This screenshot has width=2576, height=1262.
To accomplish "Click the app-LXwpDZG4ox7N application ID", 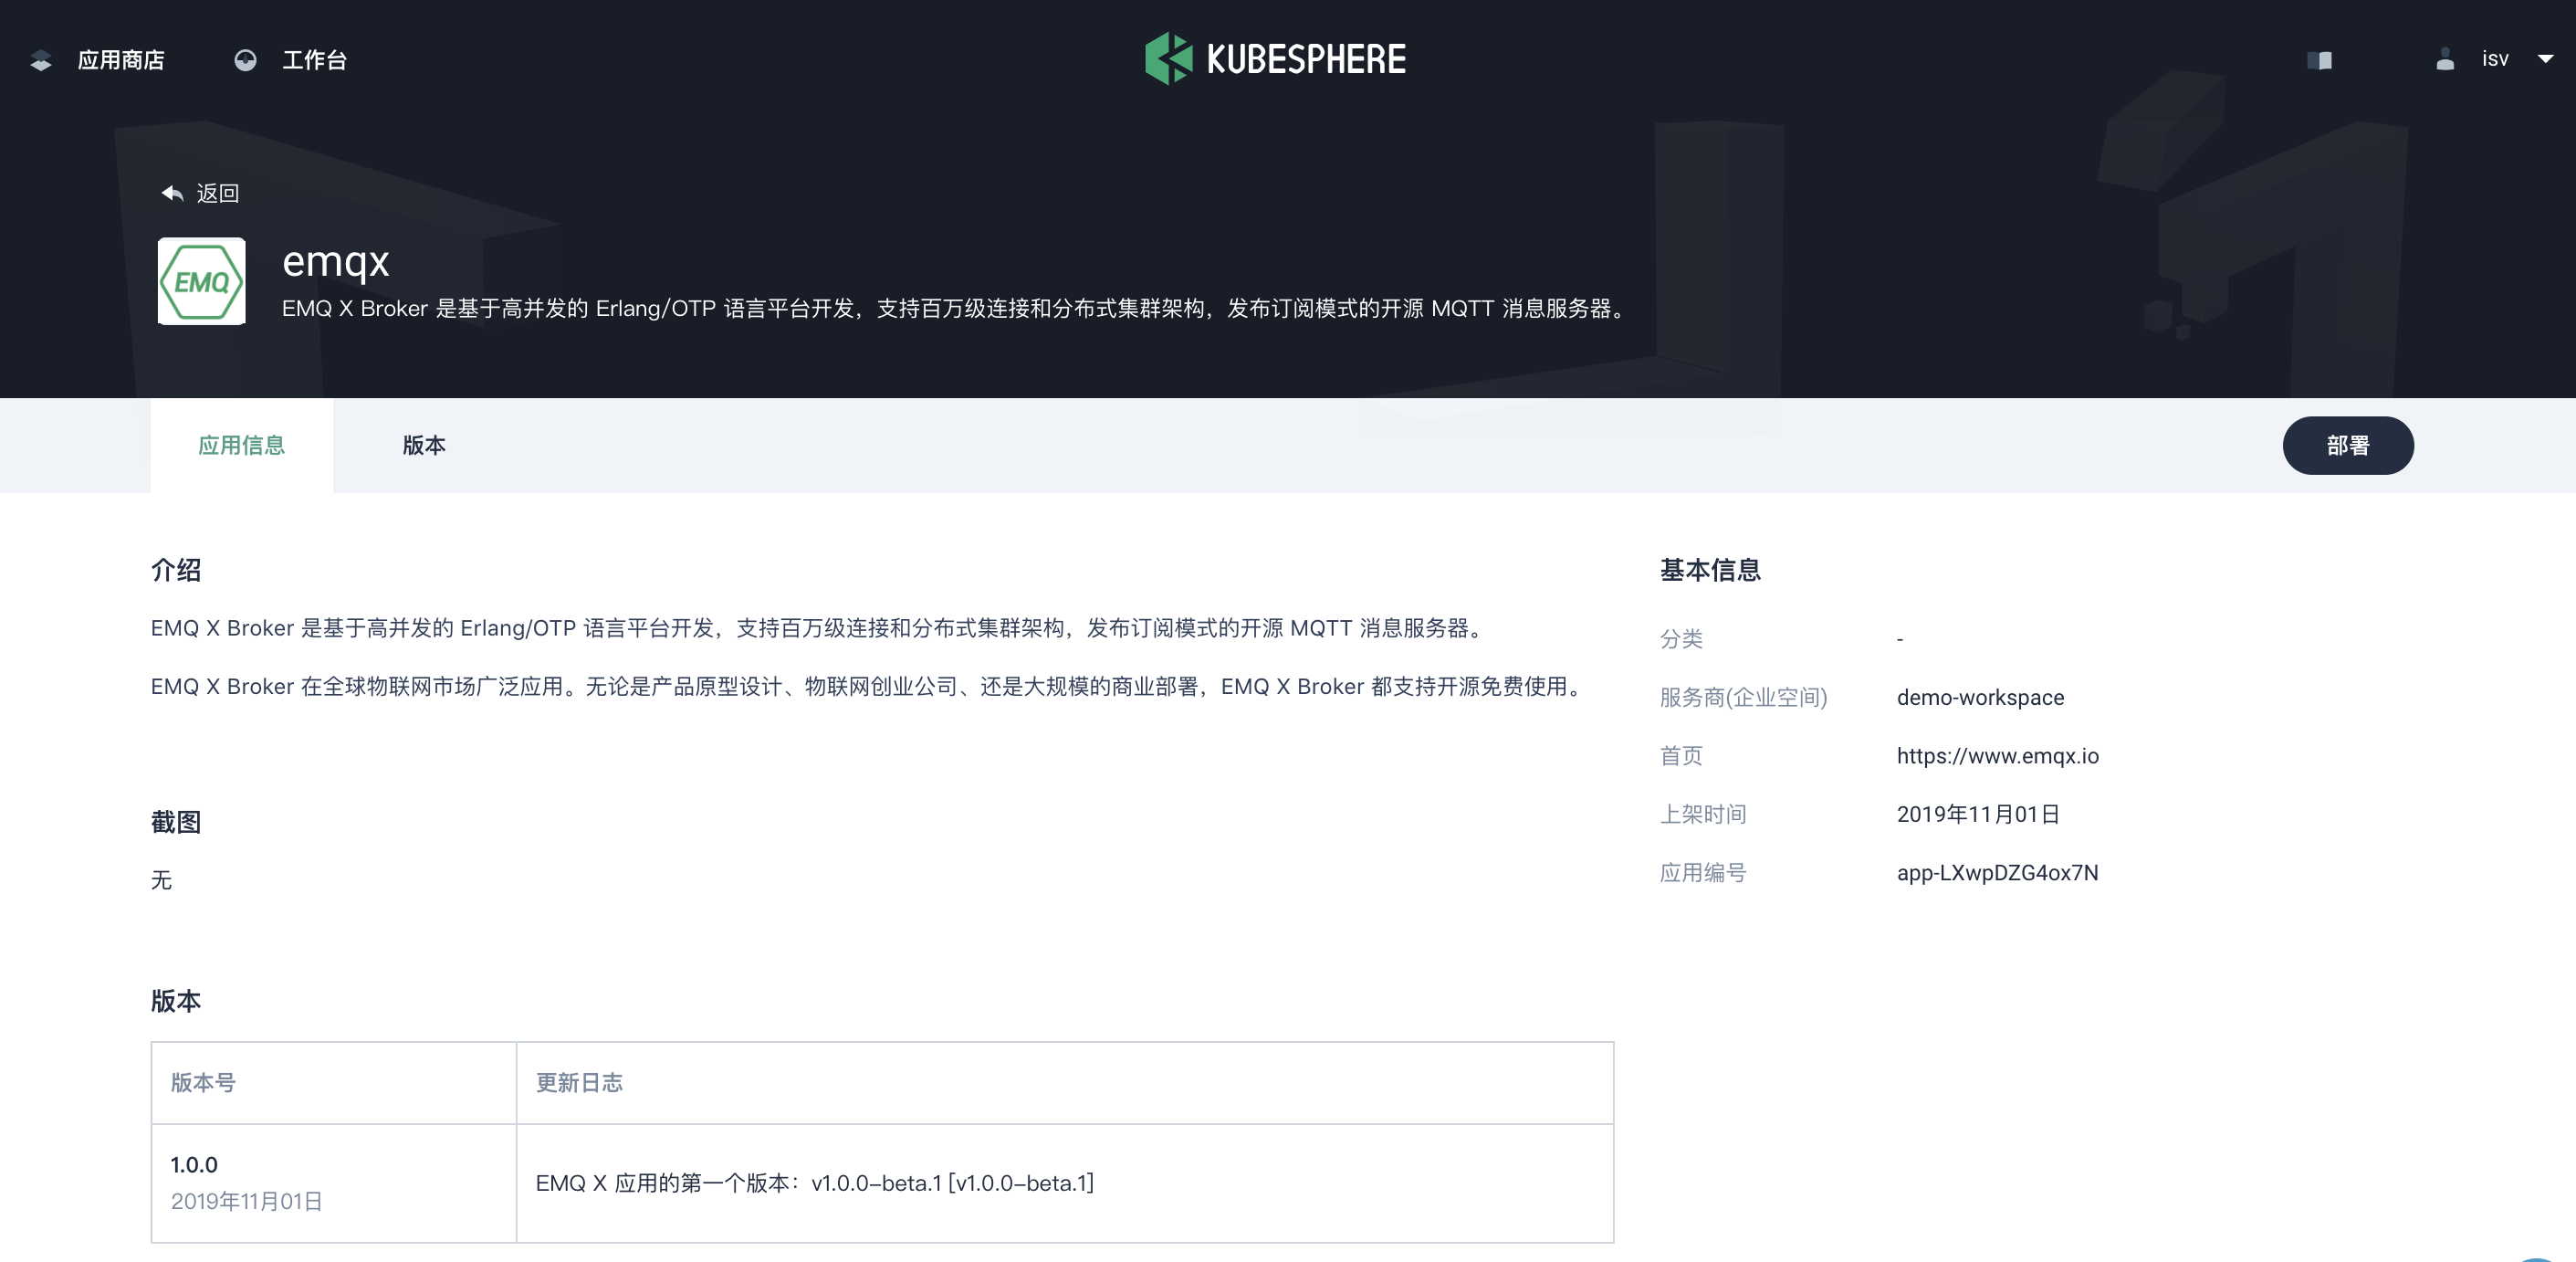I will [1998, 873].
